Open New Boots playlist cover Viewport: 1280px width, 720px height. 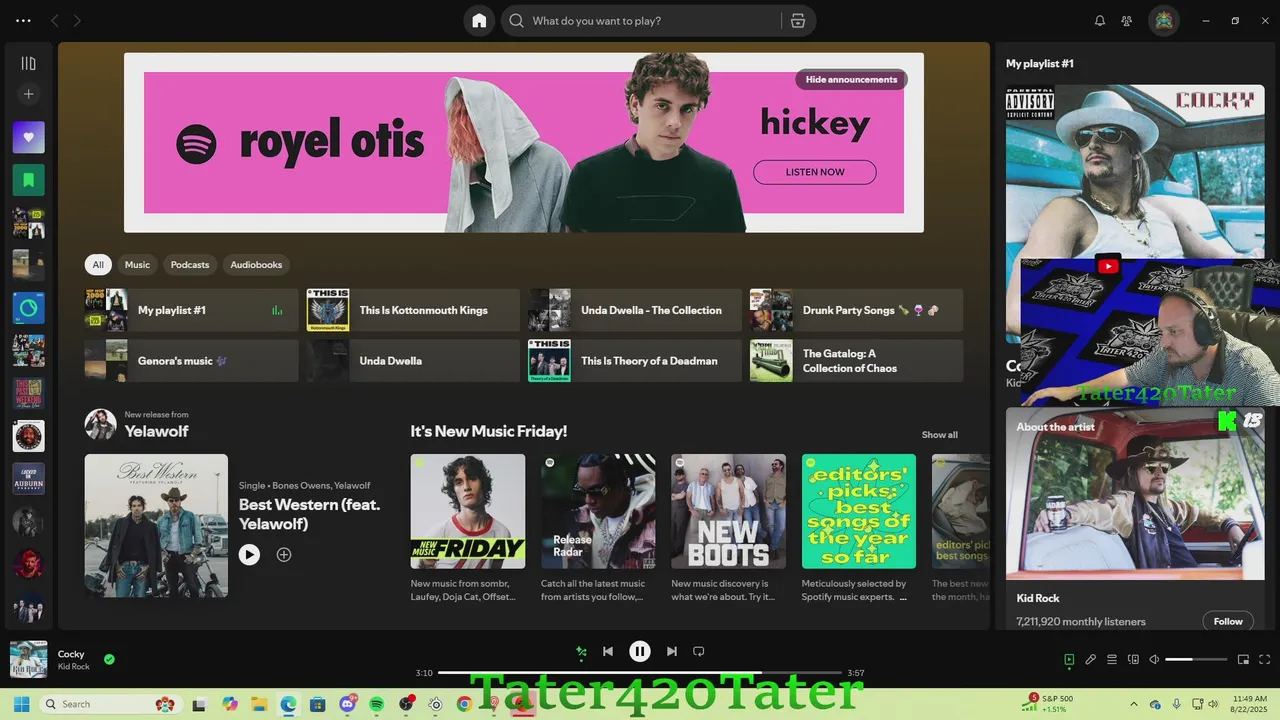tap(728, 511)
